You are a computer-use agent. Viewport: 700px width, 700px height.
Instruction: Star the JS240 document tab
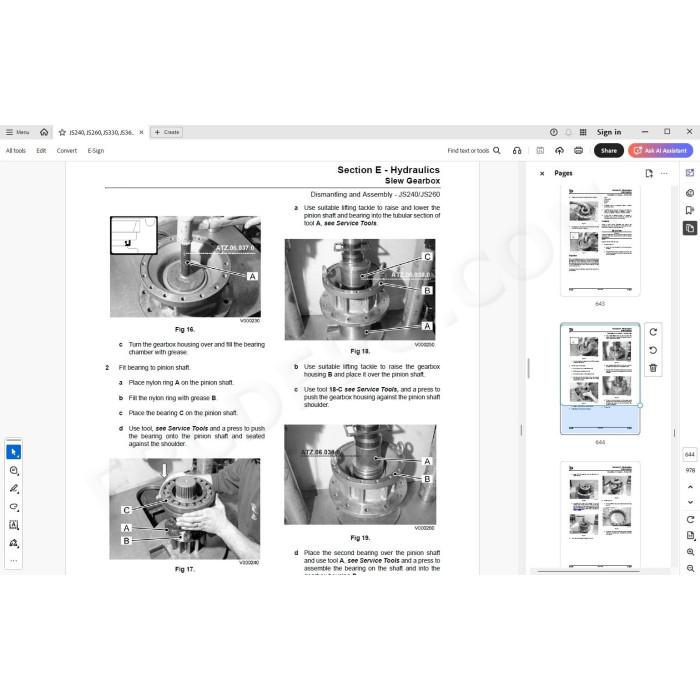point(62,133)
